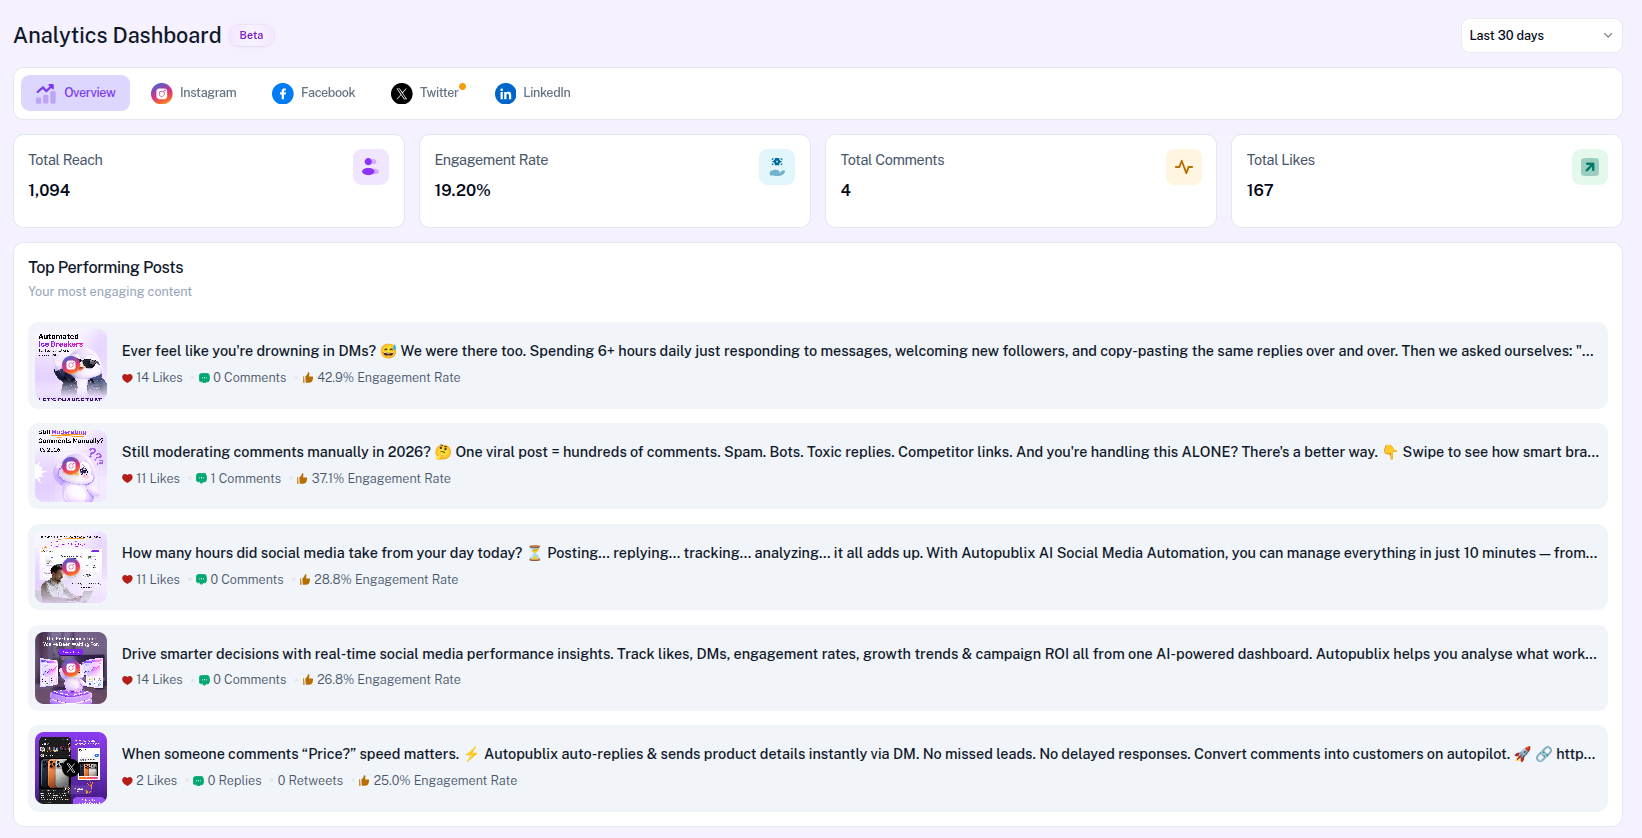
Task: Open thumbnail of Drive smarter decisions post
Action: click(x=71, y=668)
